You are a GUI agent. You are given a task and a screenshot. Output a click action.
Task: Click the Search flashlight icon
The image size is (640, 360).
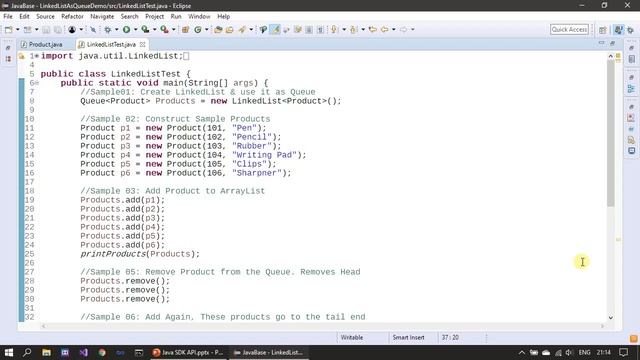click(x=242, y=29)
